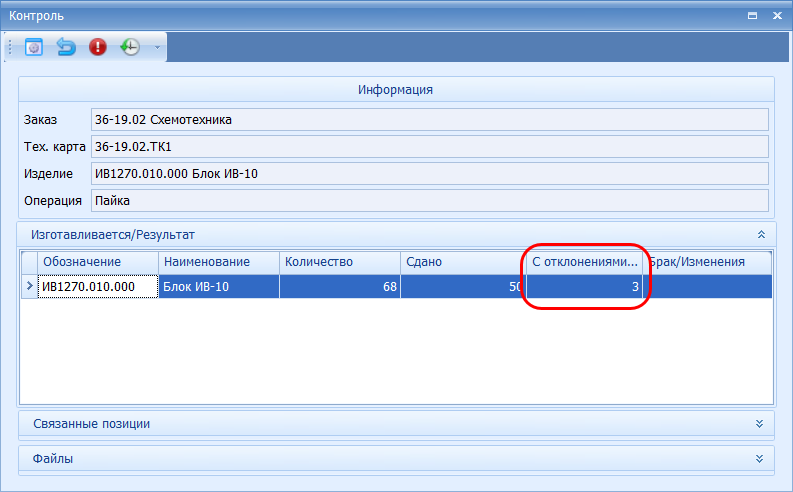Expand the Файлы section
The image size is (793, 492).
(x=760, y=458)
